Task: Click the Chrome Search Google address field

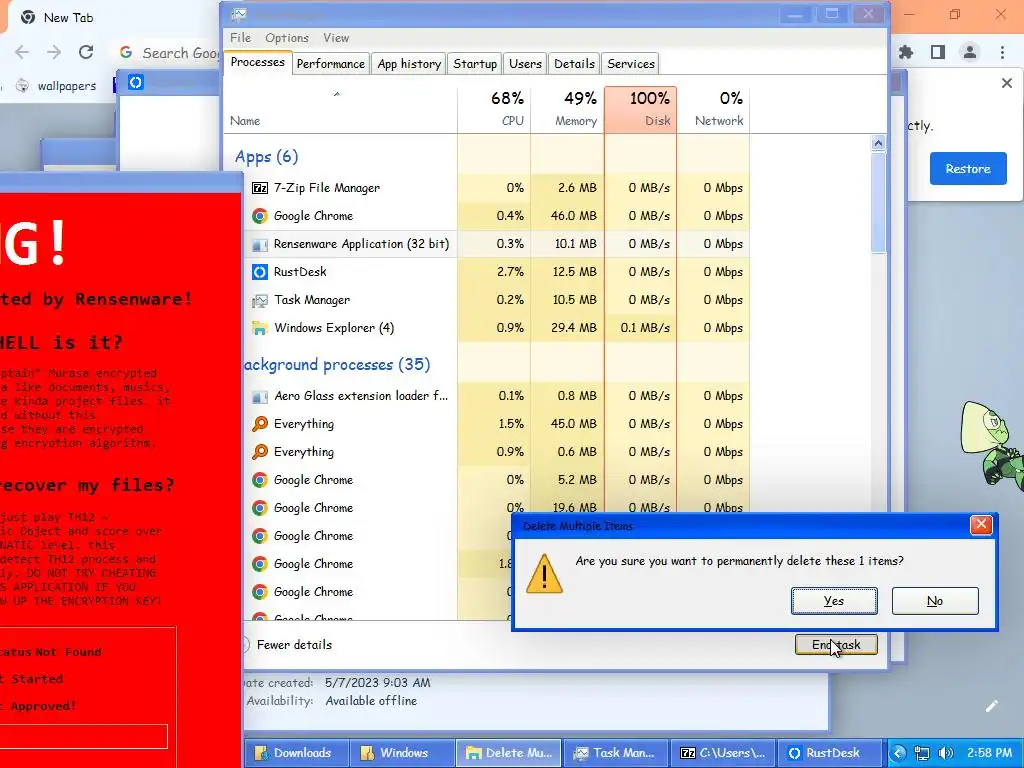Action: pos(168,53)
